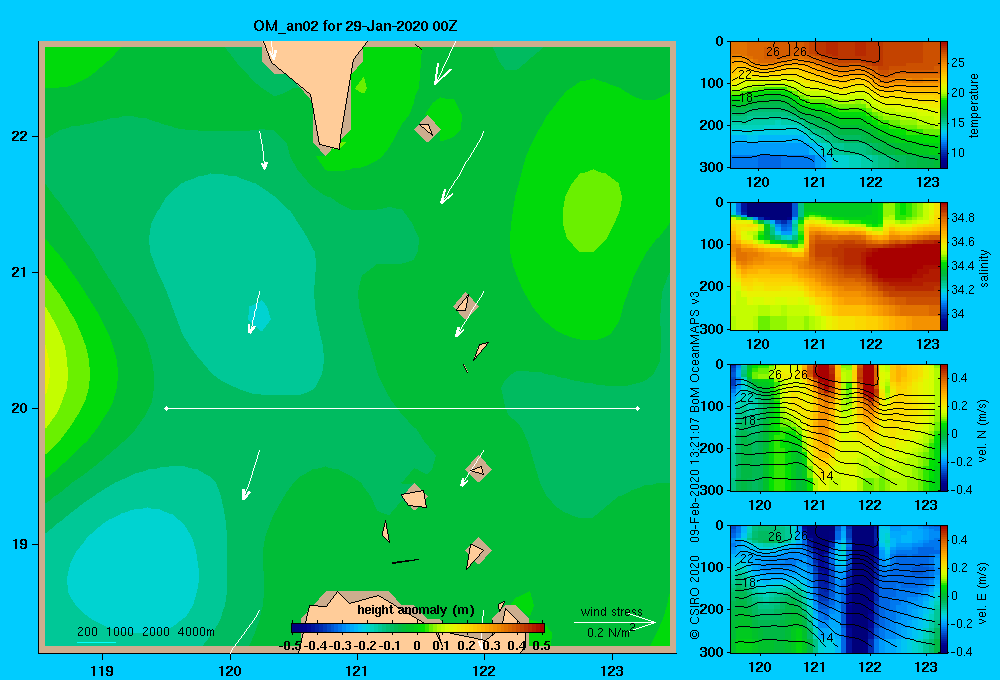The width and height of the screenshot is (1000, 680).
Task: Click longitude label 123 below main map
Action: tap(612, 670)
